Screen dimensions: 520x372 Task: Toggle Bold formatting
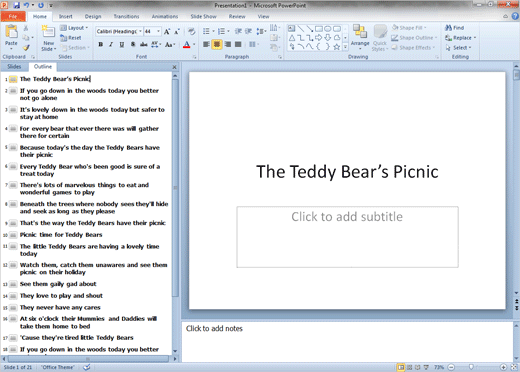pos(101,44)
